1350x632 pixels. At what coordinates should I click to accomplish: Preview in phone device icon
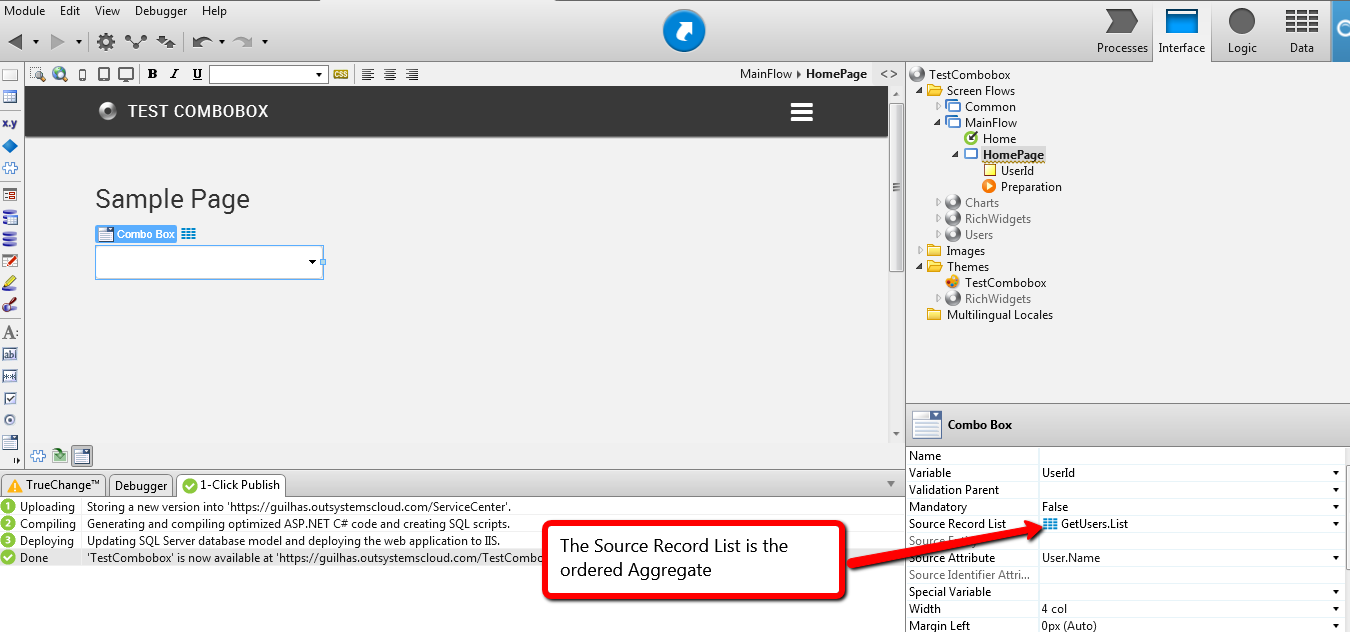pyautogui.click(x=82, y=74)
